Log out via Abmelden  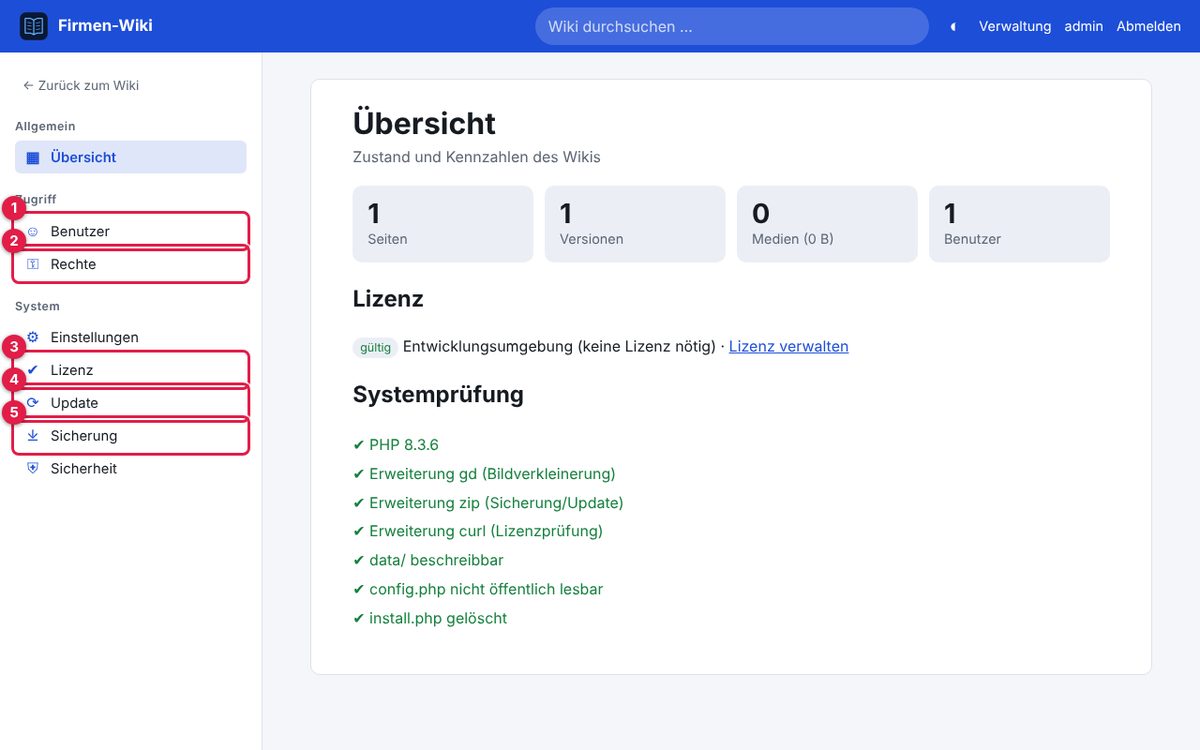pyautogui.click(x=1149, y=26)
